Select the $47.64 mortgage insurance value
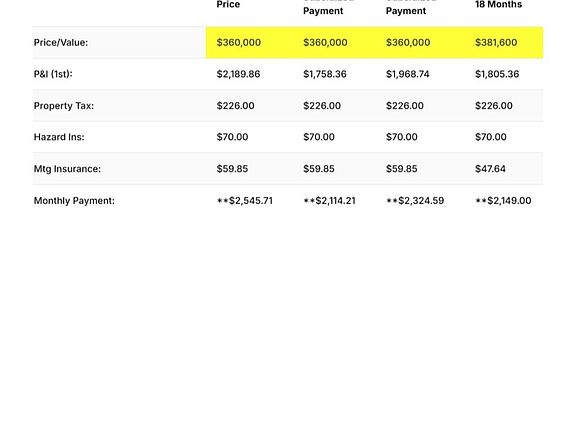 click(490, 169)
